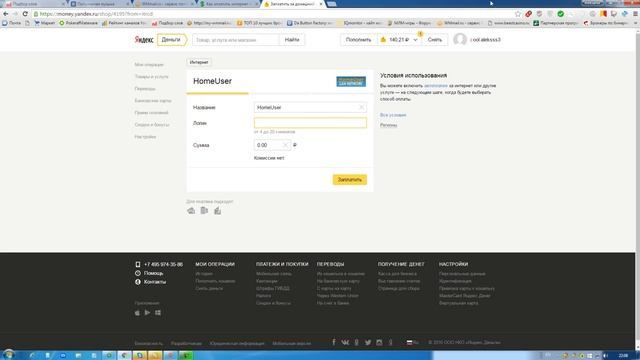640x360 pixels.
Task: Click the Интернет category tag
Action: pyautogui.click(x=199, y=62)
